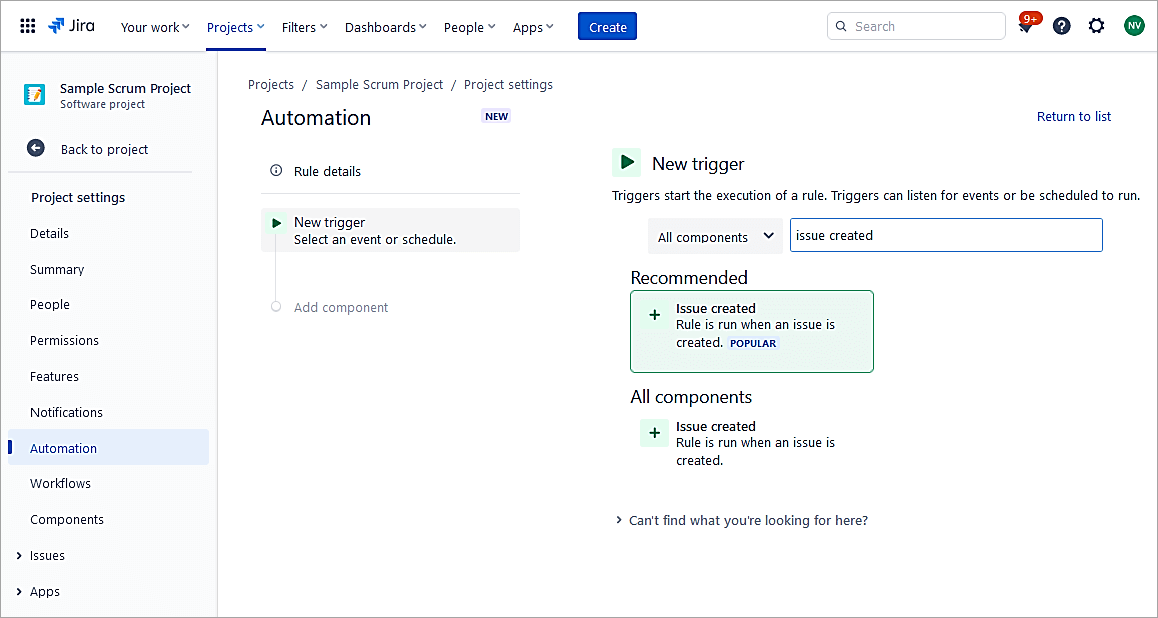Select Workflows in project settings sidebar

point(60,484)
